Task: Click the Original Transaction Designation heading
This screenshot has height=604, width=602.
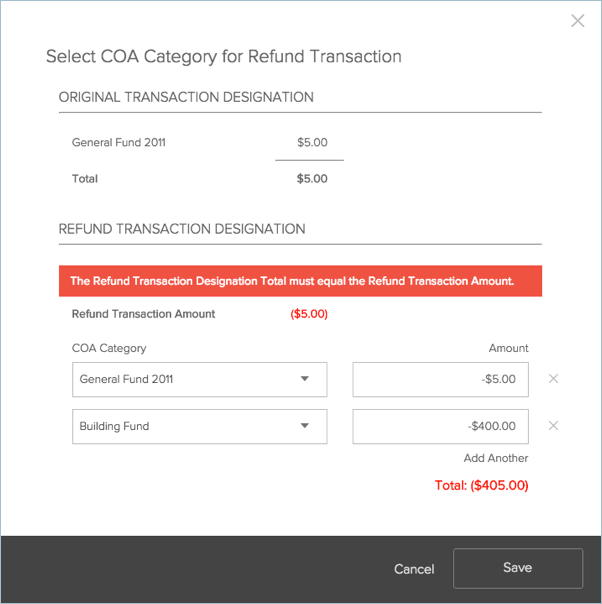Action: coord(186,97)
